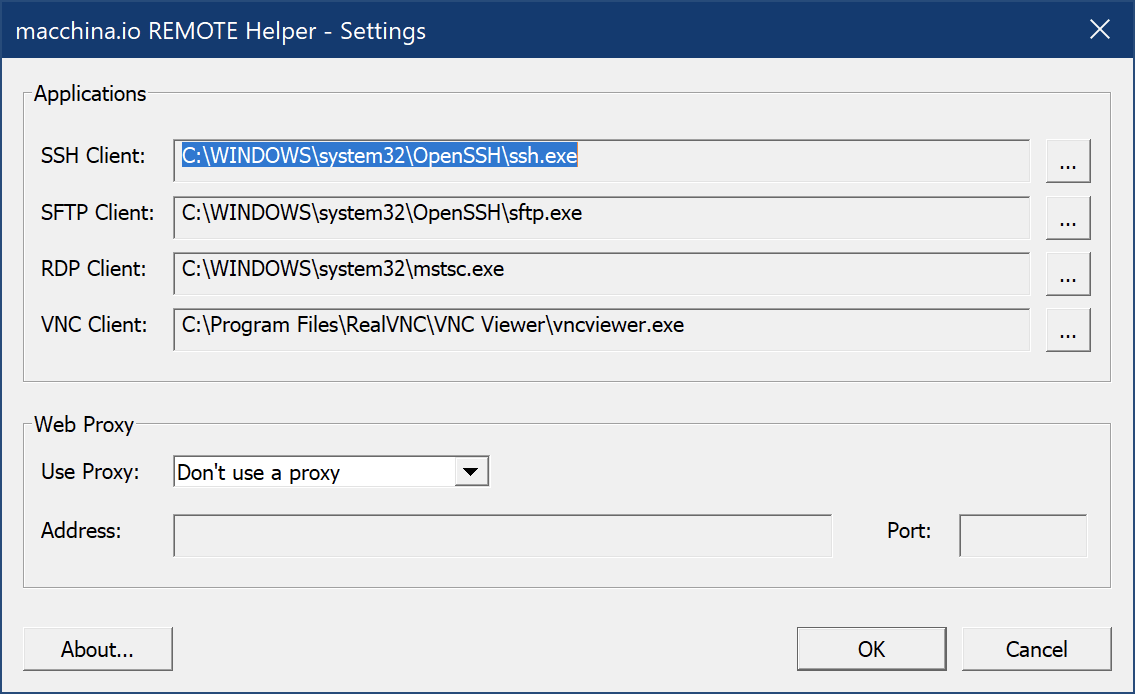
Task: Click the "Use Proxy:" label
Action: 90,472
